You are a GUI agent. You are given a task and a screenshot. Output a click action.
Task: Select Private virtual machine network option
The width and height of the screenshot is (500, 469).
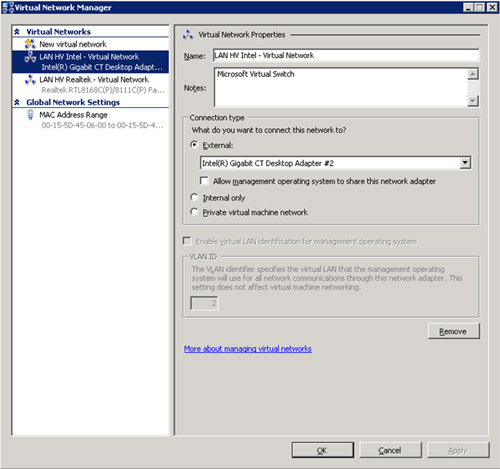[x=194, y=212]
